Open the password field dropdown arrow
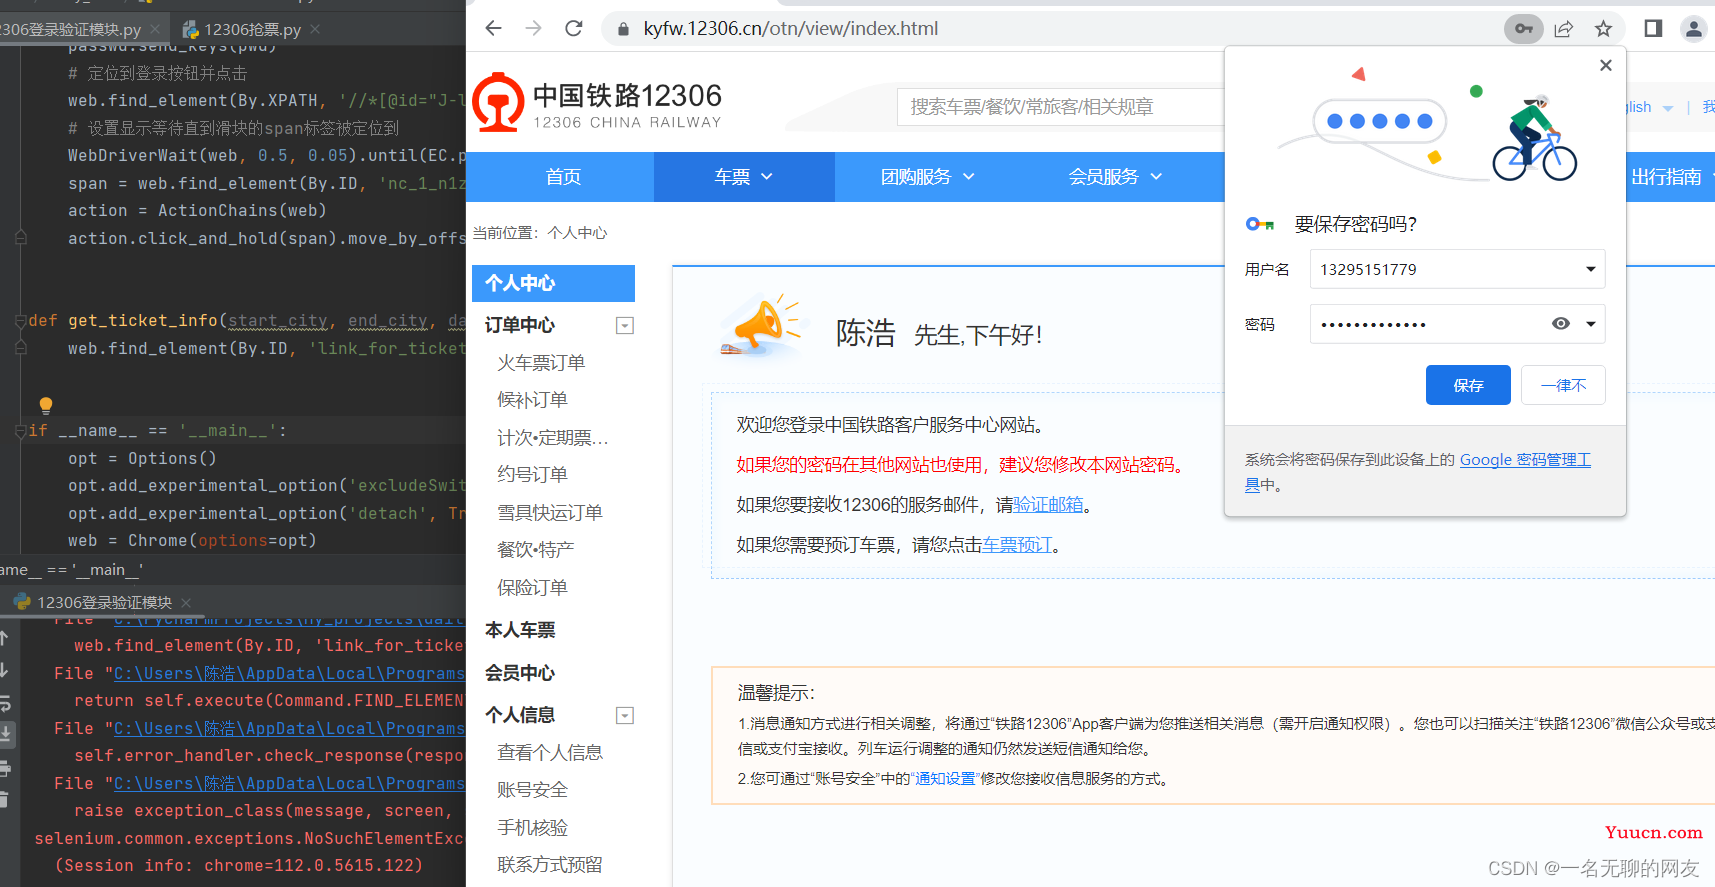Screen dimensions: 1715x887 coord(1590,324)
